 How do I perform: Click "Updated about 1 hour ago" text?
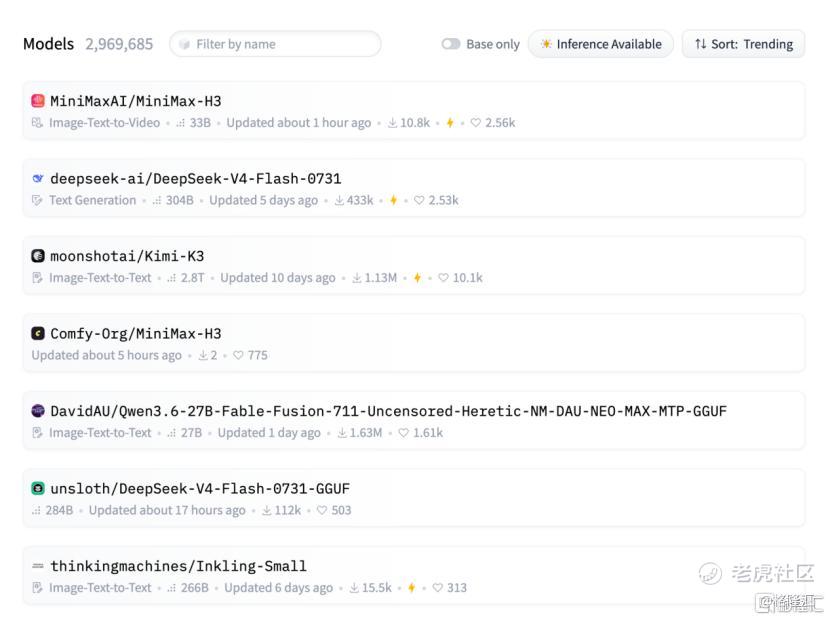pos(299,123)
